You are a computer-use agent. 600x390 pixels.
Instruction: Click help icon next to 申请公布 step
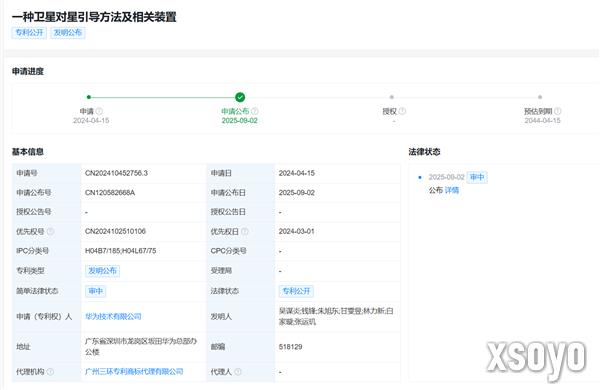pyautogui.click(x=254, y=111)
